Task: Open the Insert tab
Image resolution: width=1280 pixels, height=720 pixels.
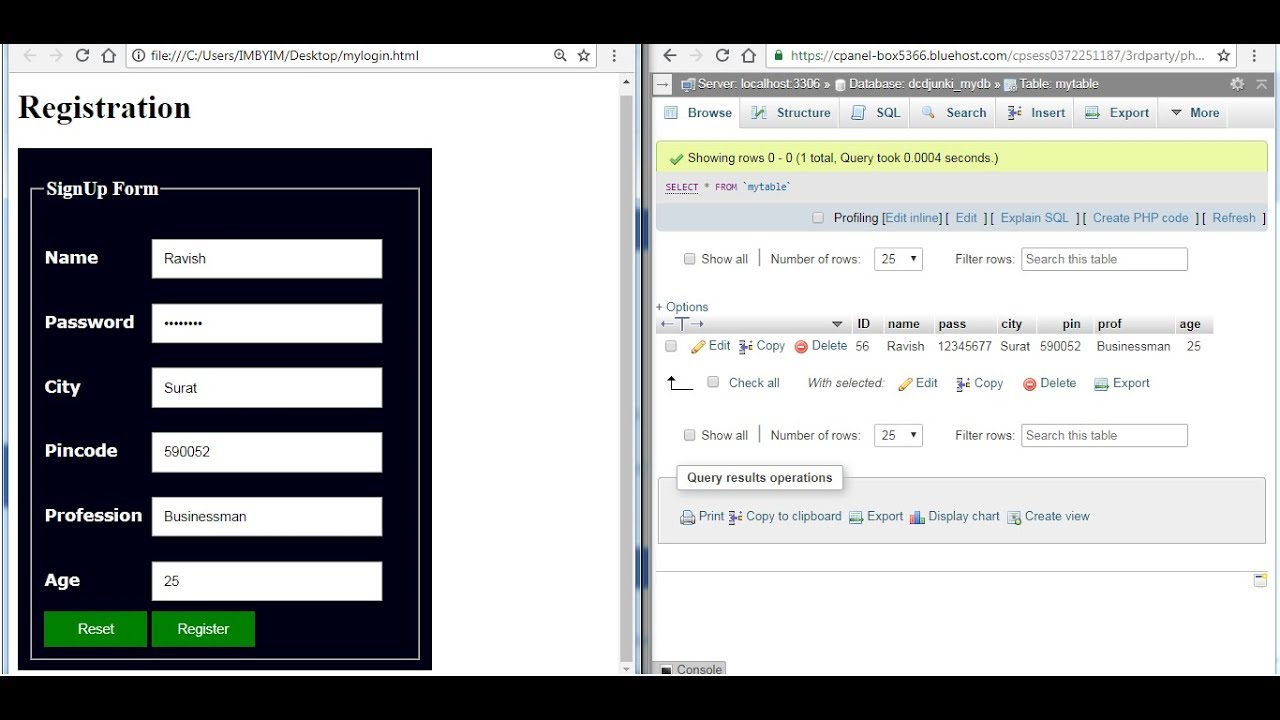Action: click(1036, 113)
